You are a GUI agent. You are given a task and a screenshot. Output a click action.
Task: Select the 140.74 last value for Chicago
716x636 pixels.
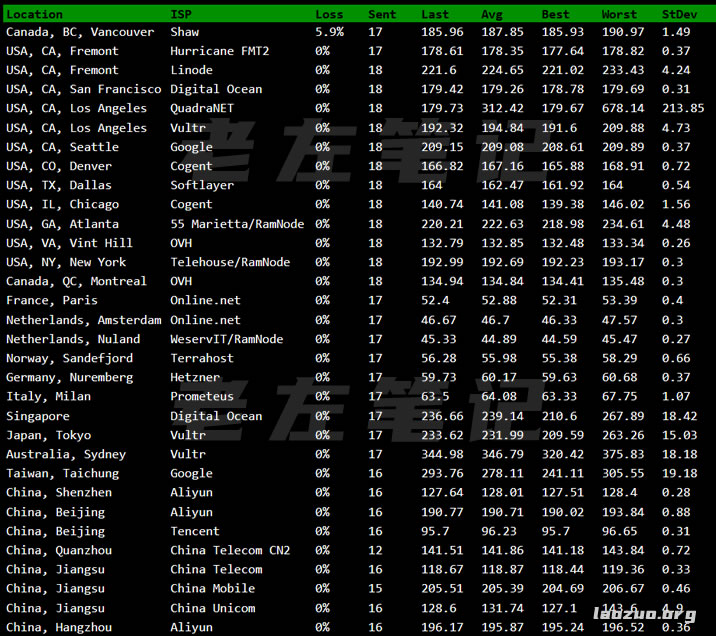pos(442,205)
